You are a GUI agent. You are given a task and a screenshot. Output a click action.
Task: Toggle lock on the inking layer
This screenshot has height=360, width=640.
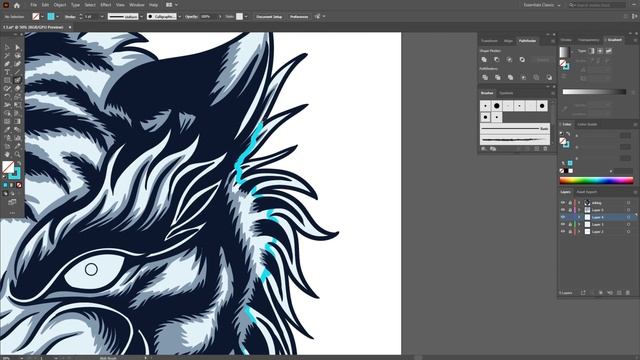coord(570,202)
